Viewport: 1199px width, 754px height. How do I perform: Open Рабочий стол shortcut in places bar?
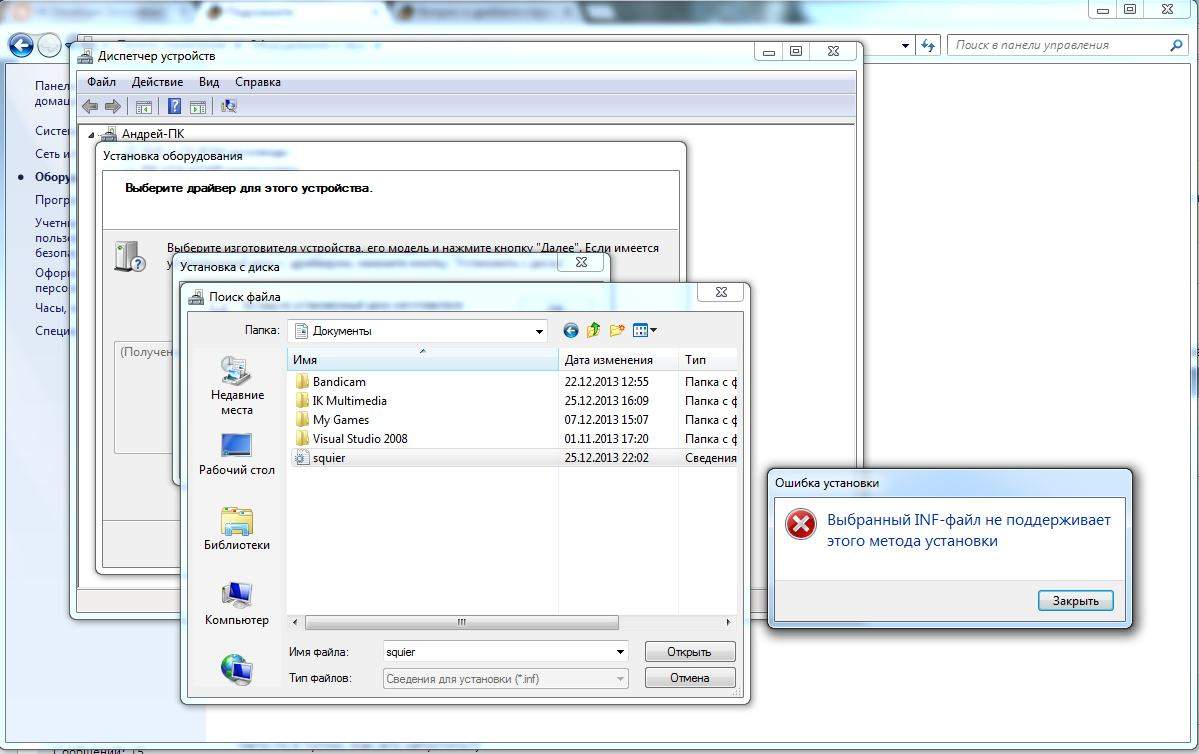237,454
